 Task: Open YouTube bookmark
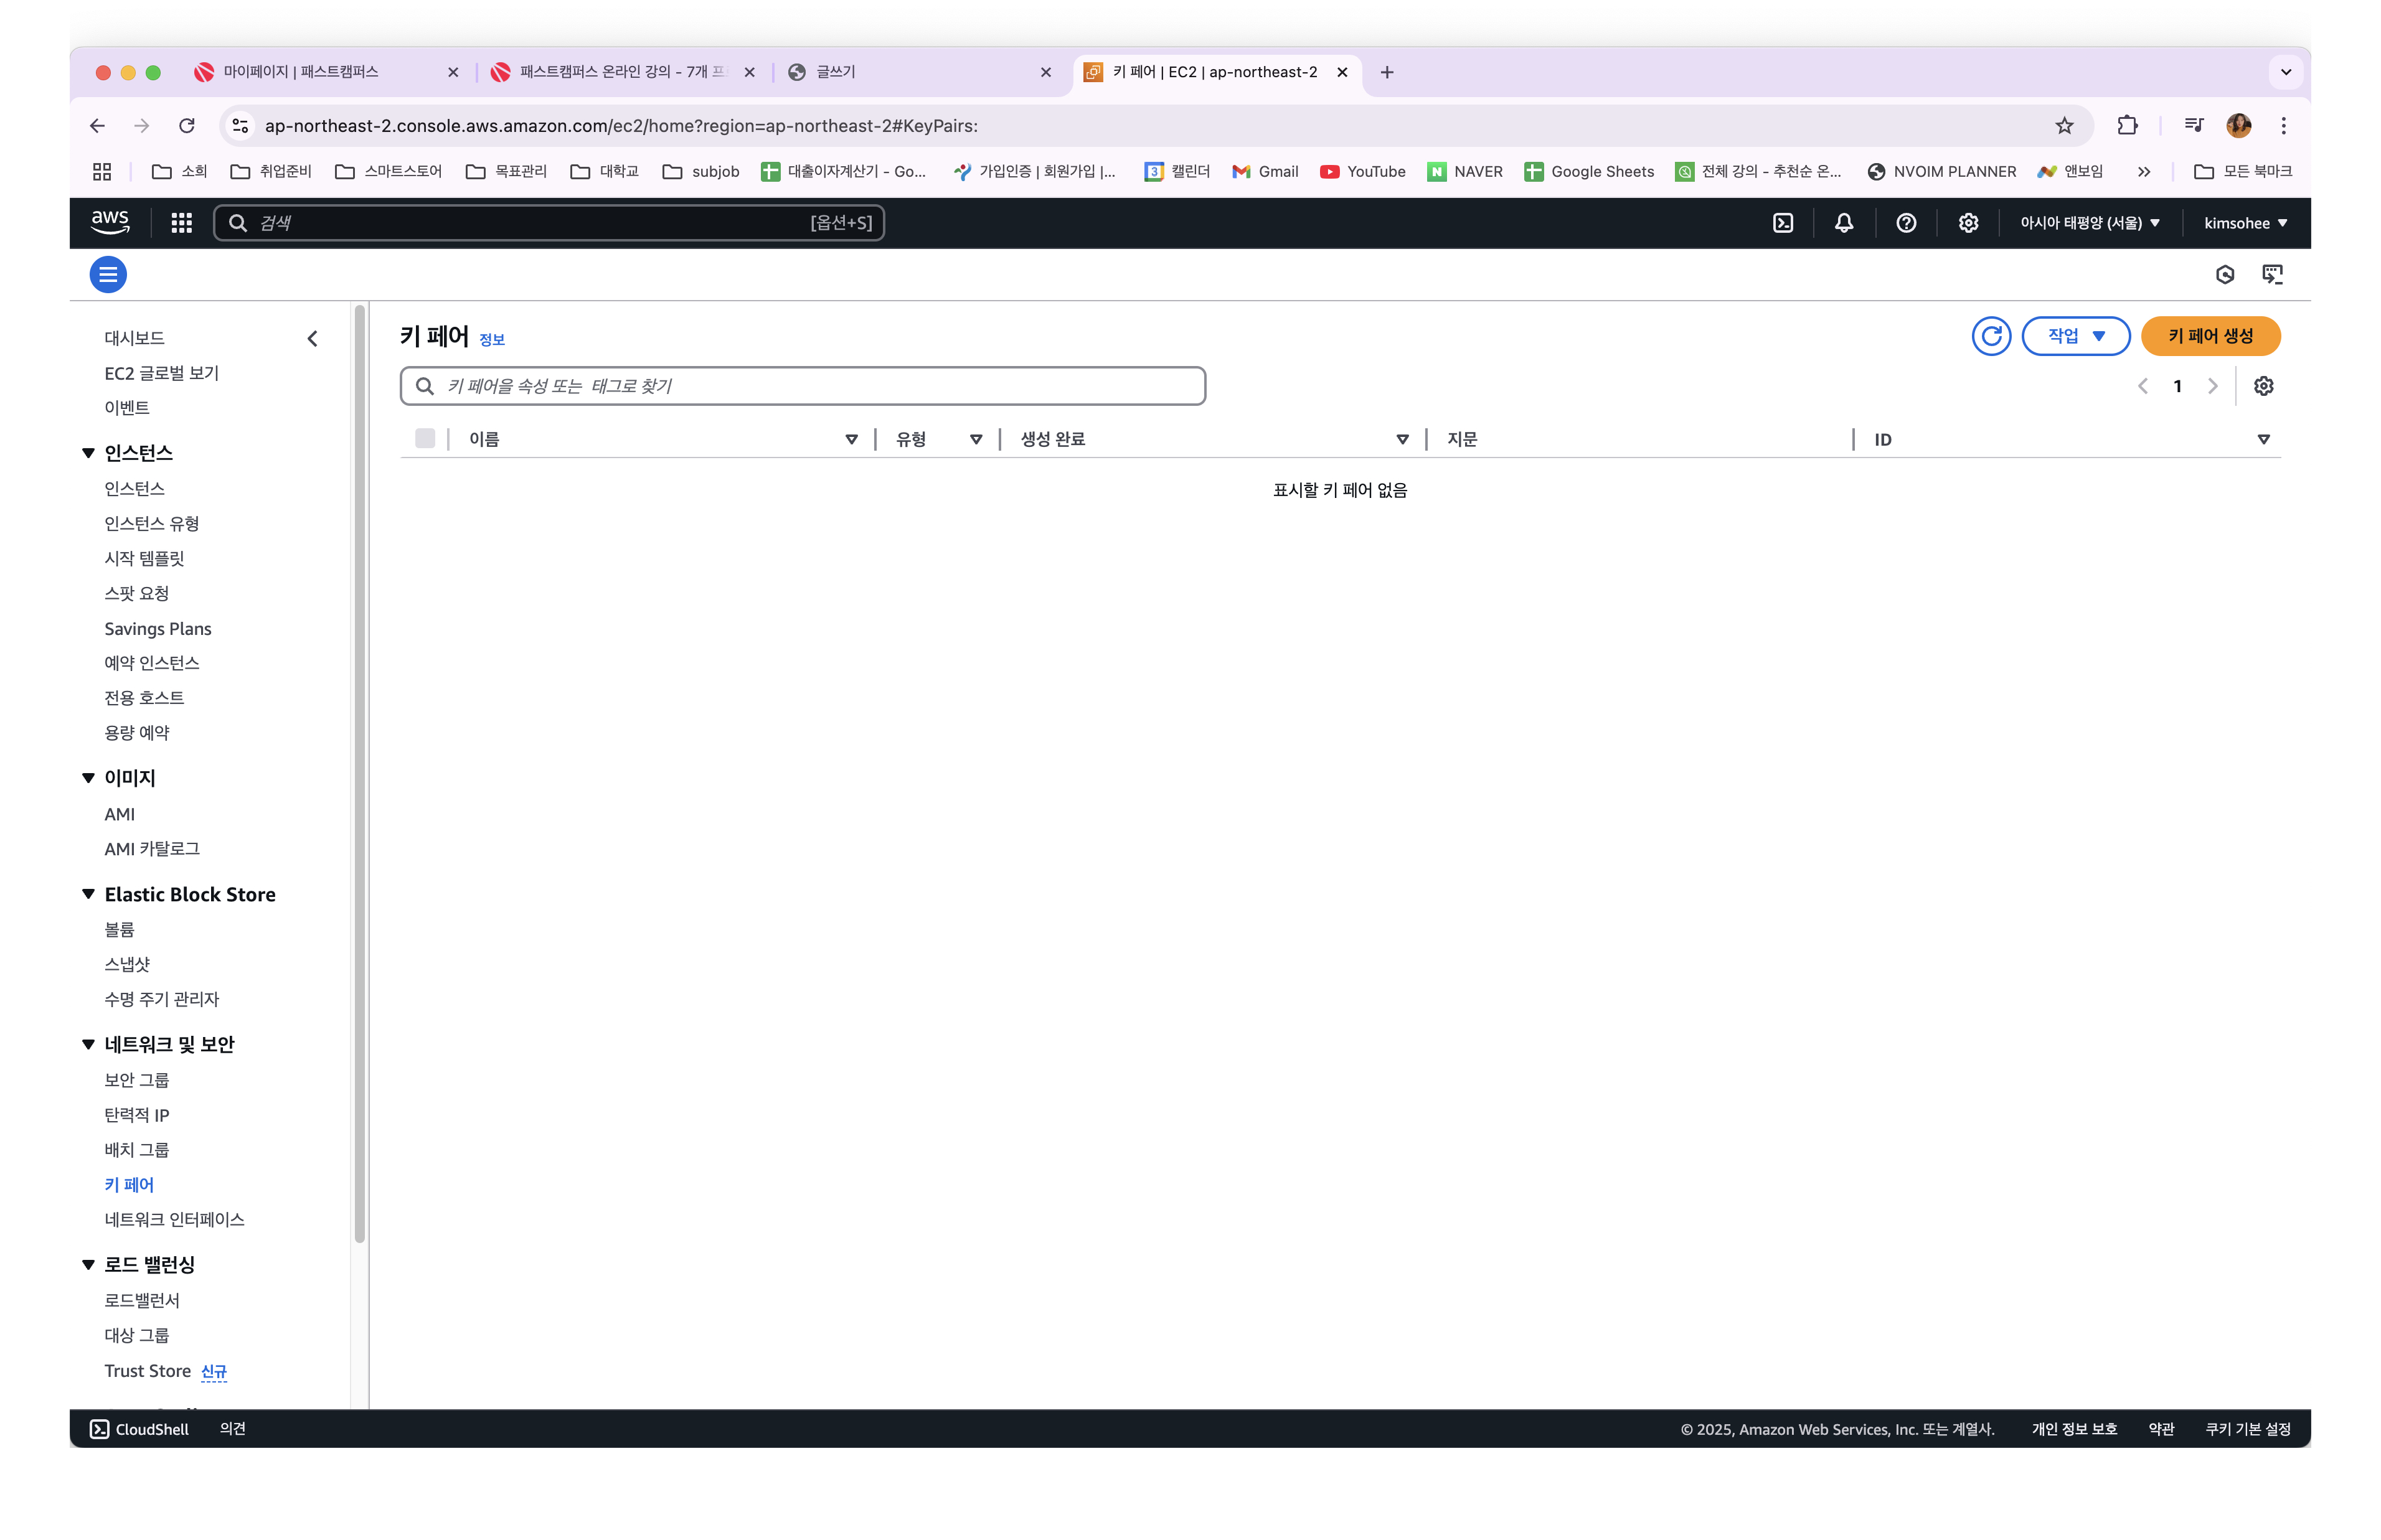point(1362,171)
